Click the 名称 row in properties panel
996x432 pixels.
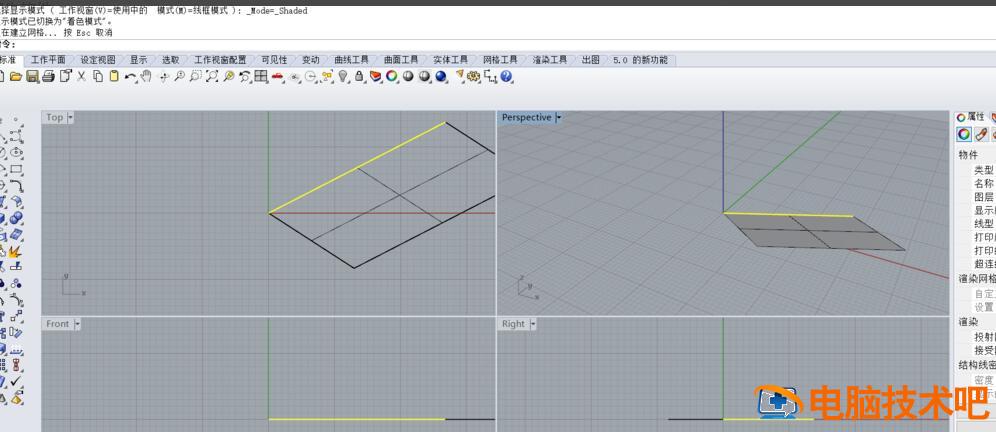tap(984, 183)
